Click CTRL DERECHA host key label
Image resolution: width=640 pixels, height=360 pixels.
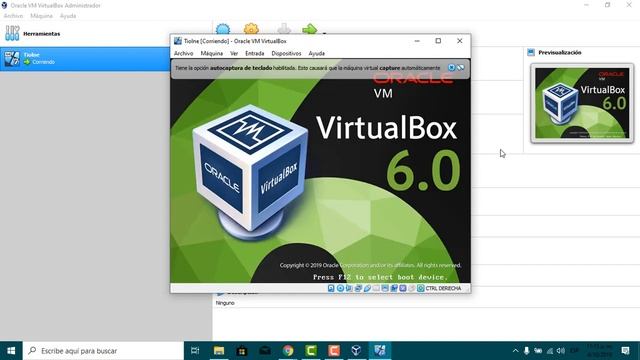(443, 289)
